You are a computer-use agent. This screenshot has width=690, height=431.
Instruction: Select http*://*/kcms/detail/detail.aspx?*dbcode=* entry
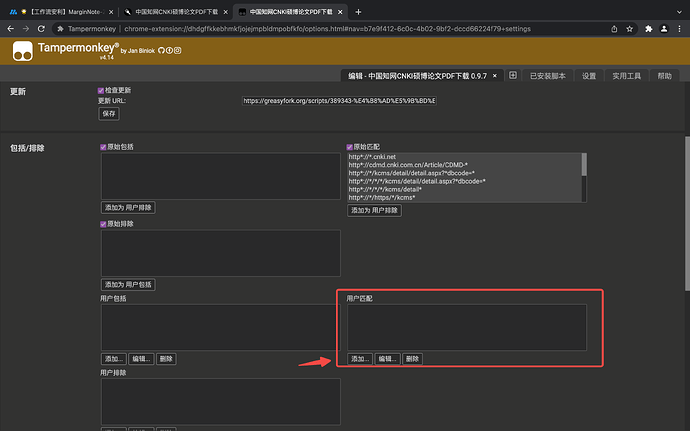click(412, 173)
